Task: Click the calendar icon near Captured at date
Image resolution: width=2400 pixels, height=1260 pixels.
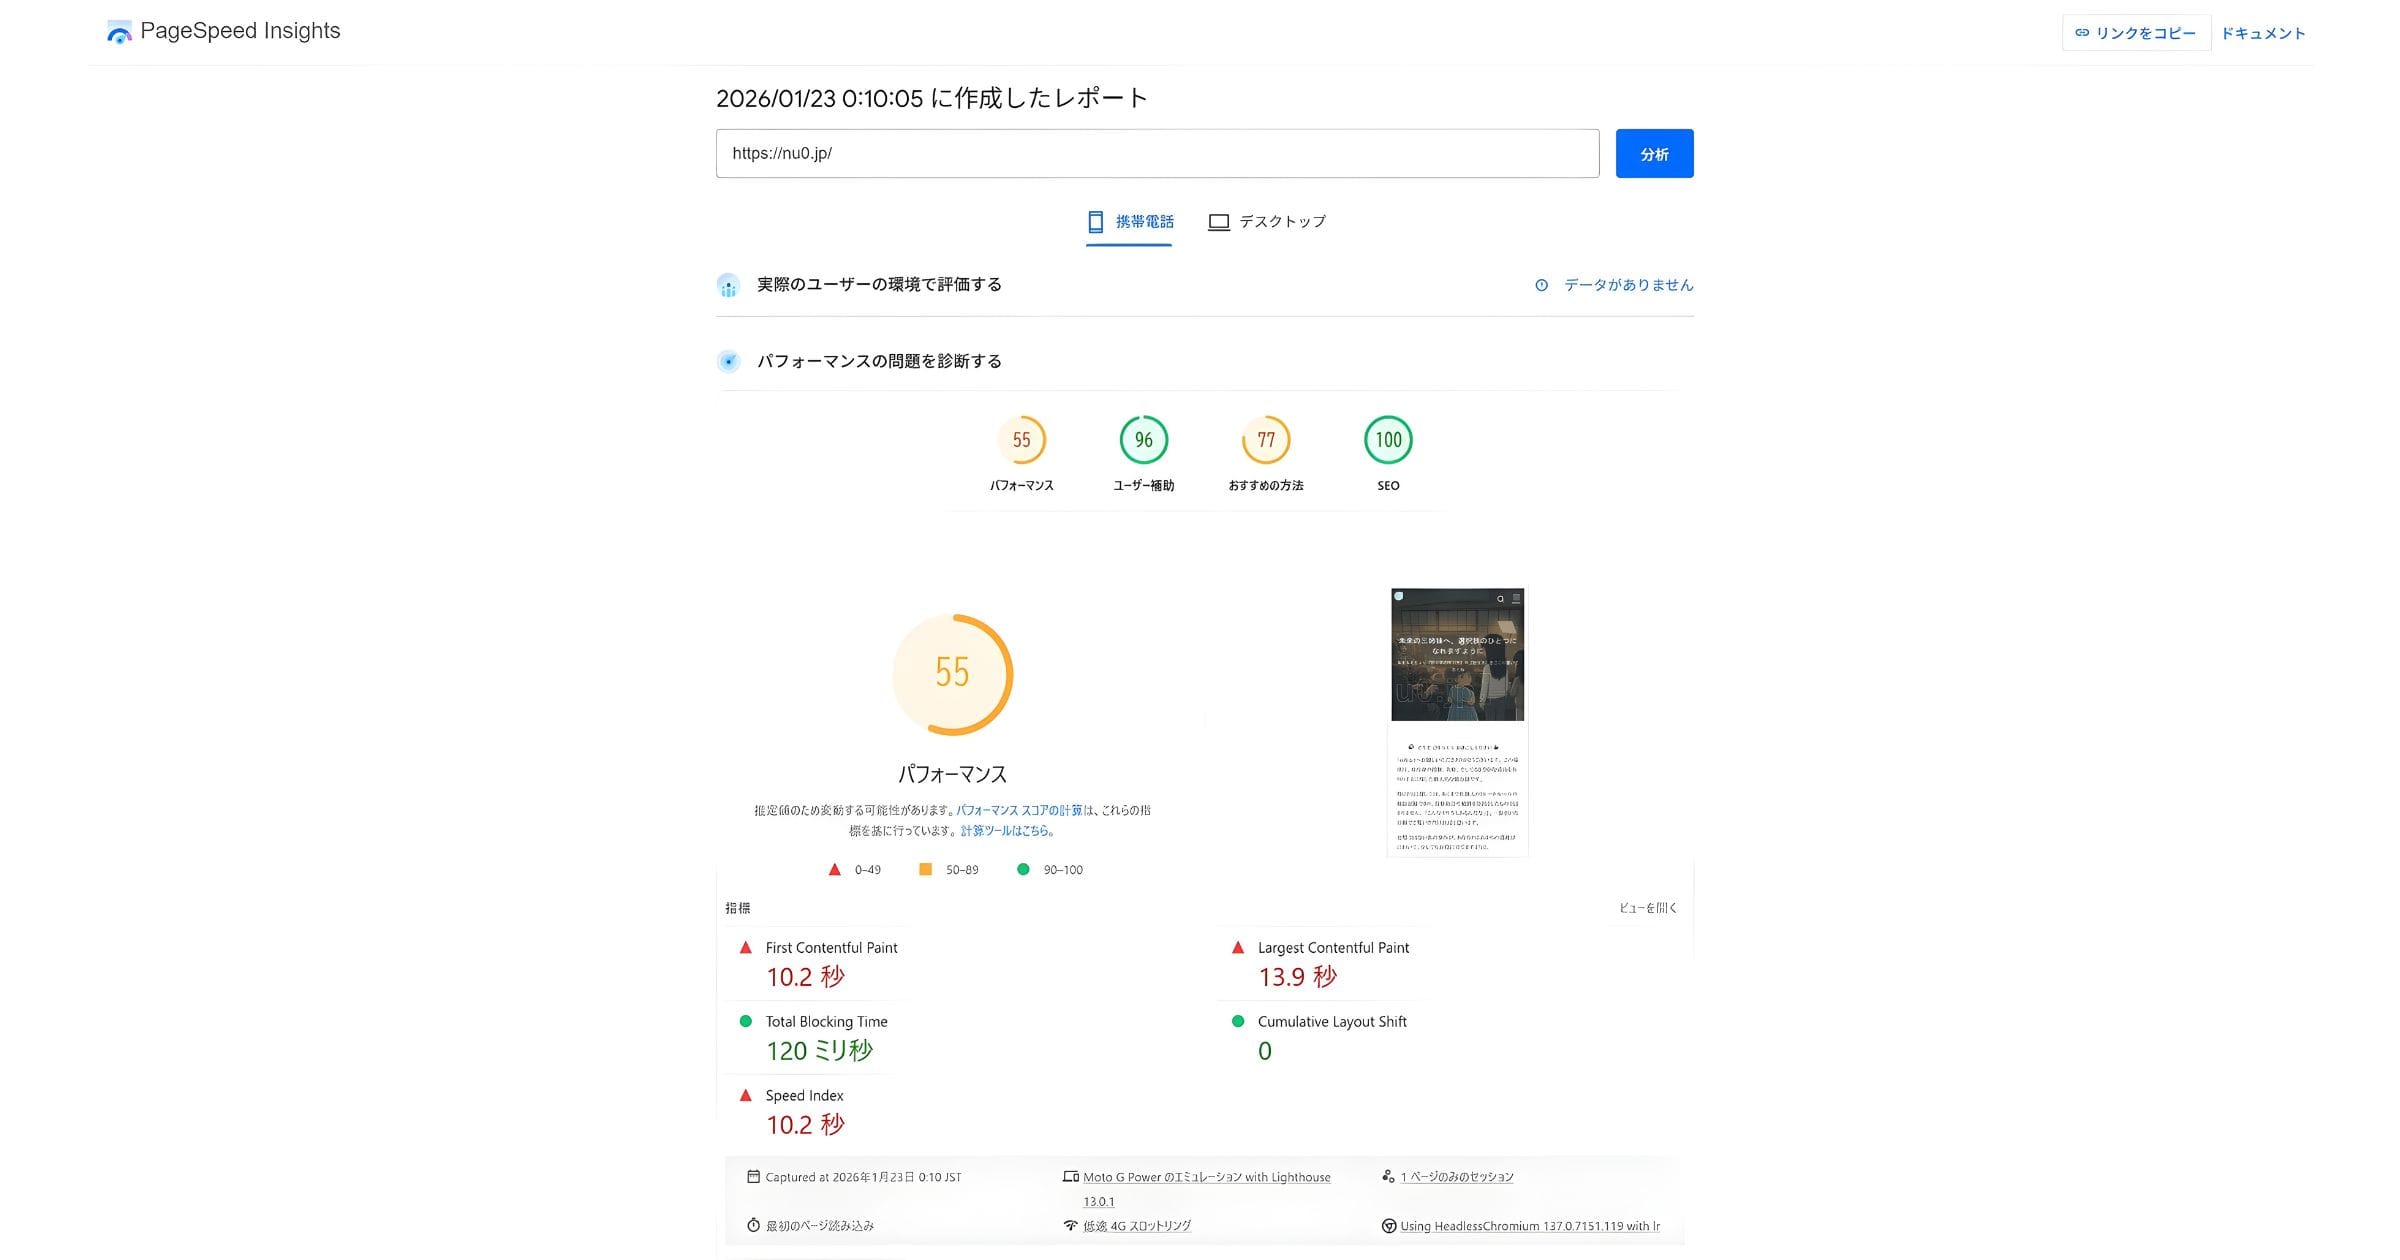Action: click(x=752, y=1177)
